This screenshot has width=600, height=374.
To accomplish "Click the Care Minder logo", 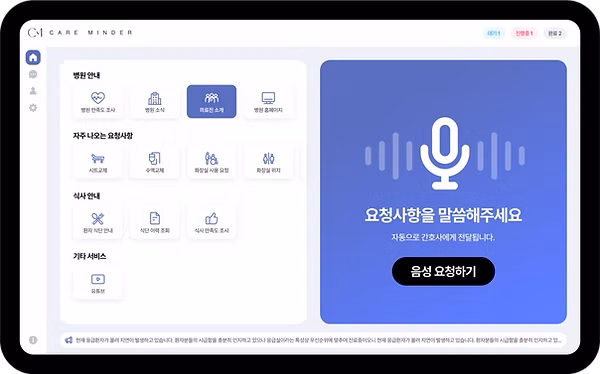I will 80,33.
